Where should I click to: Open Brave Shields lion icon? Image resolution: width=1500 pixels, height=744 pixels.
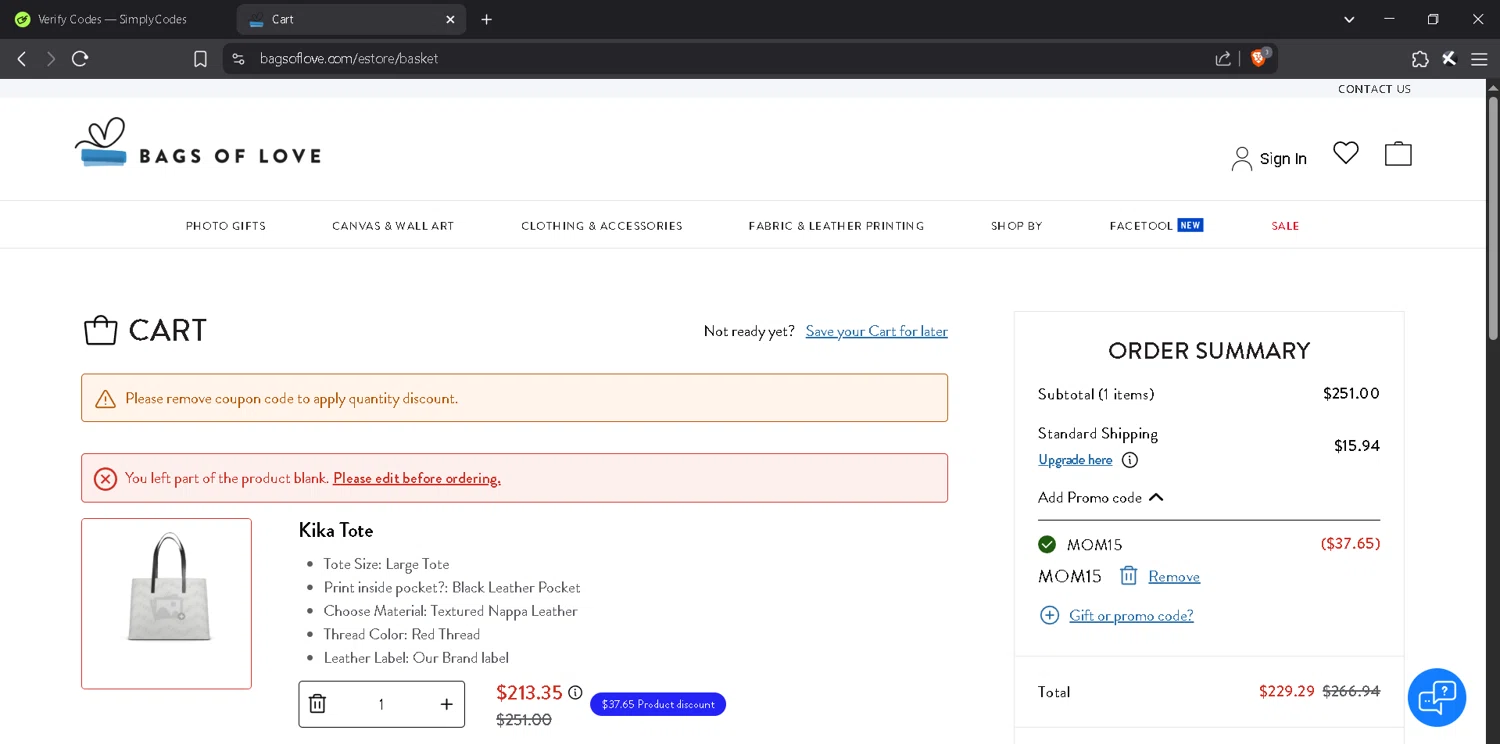pyautogui.click(x=1259, y=58)
